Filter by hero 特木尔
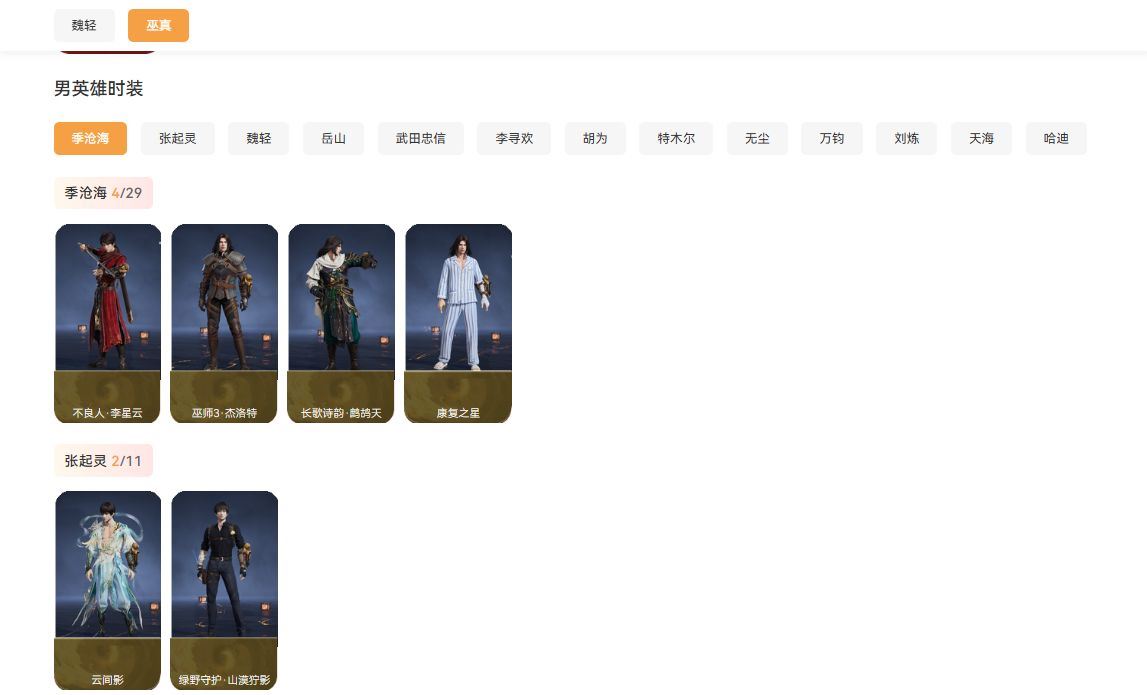1147x695 pixels. click(676, 138)
